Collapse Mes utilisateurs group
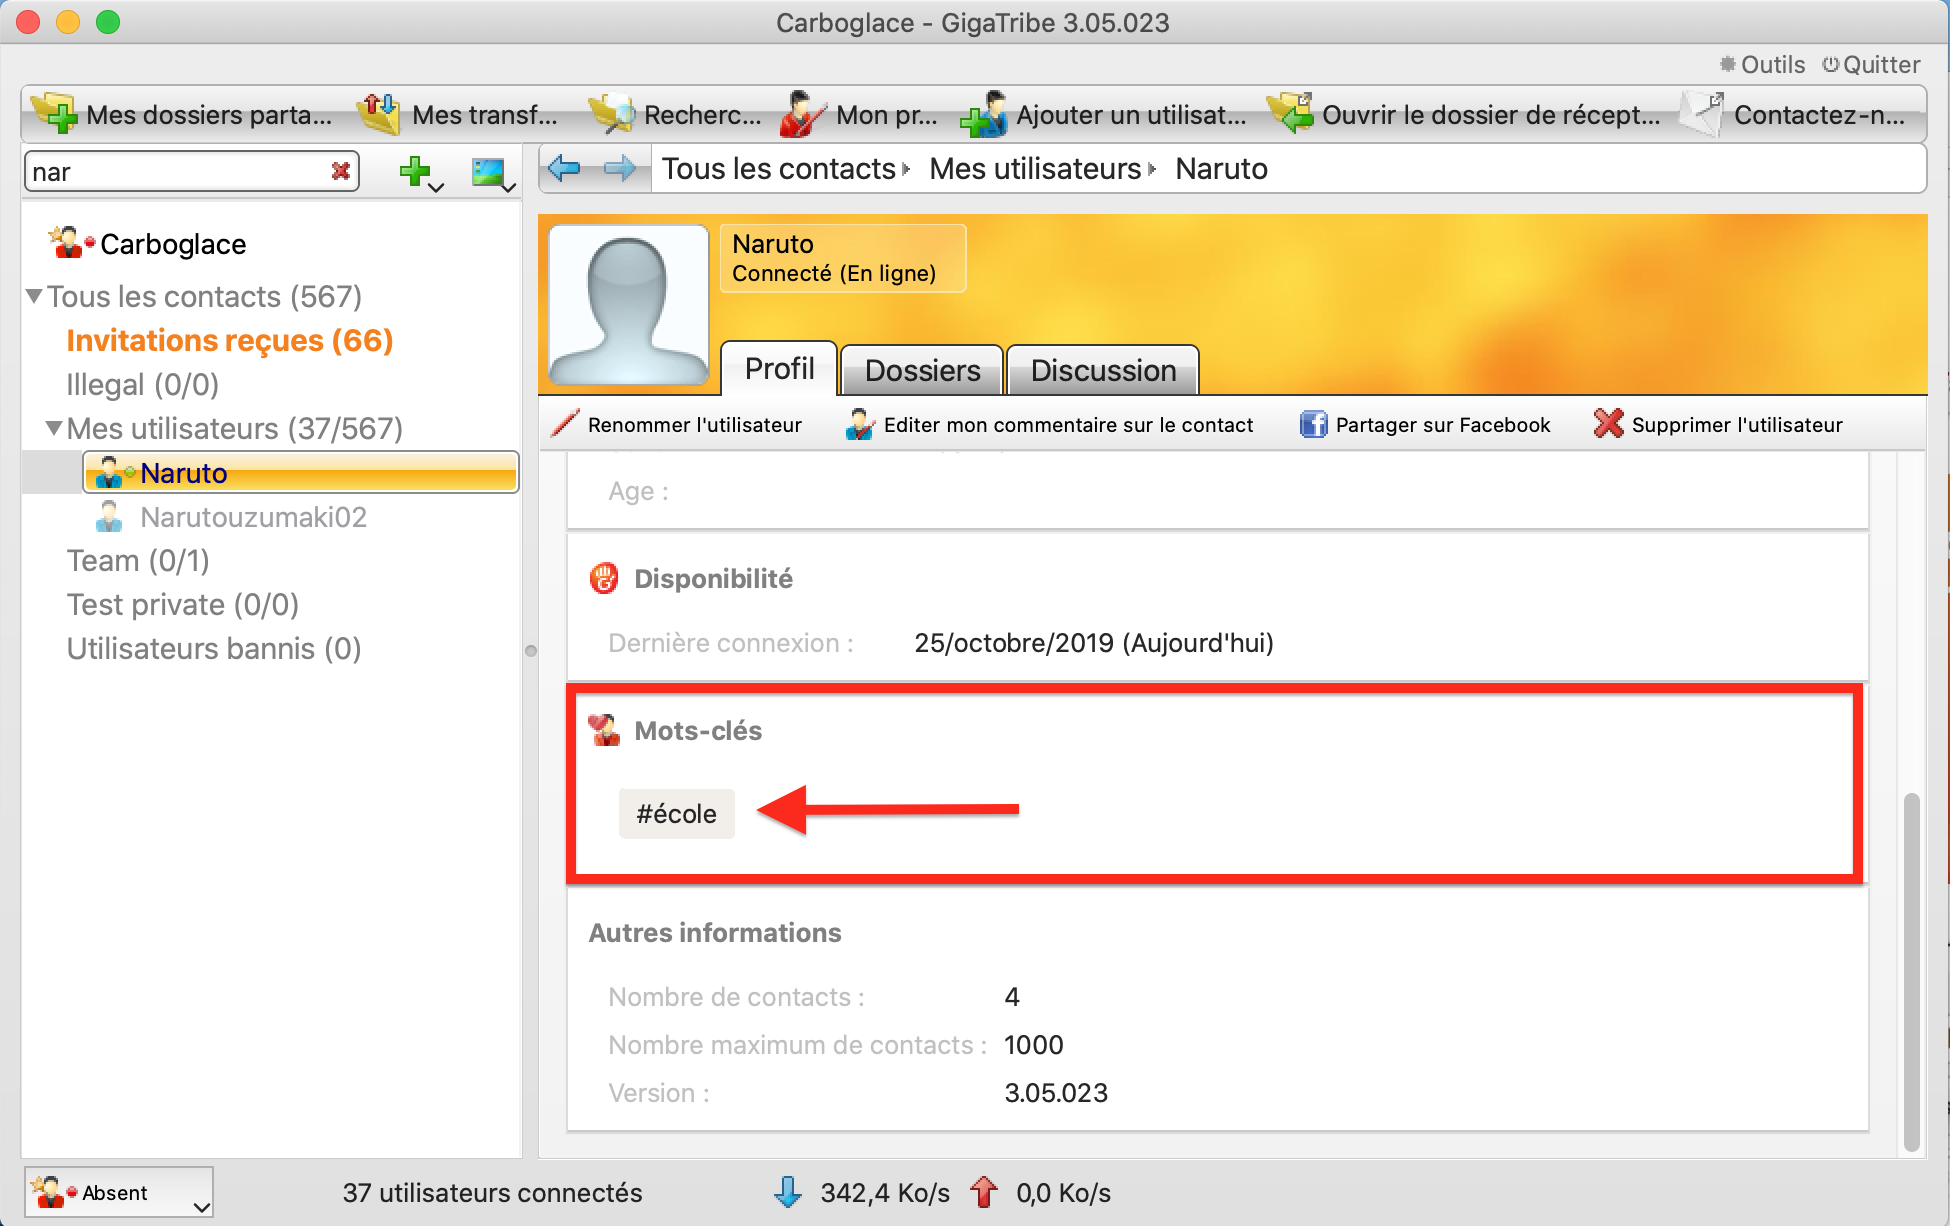1950x1226 pixels. (54, 428)
